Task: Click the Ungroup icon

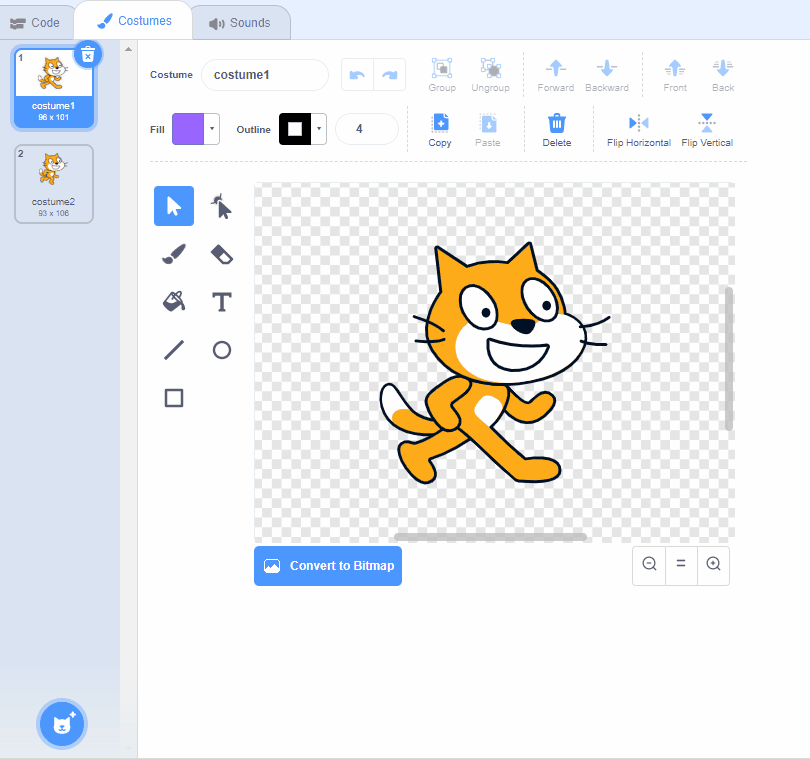Action: 490,75
